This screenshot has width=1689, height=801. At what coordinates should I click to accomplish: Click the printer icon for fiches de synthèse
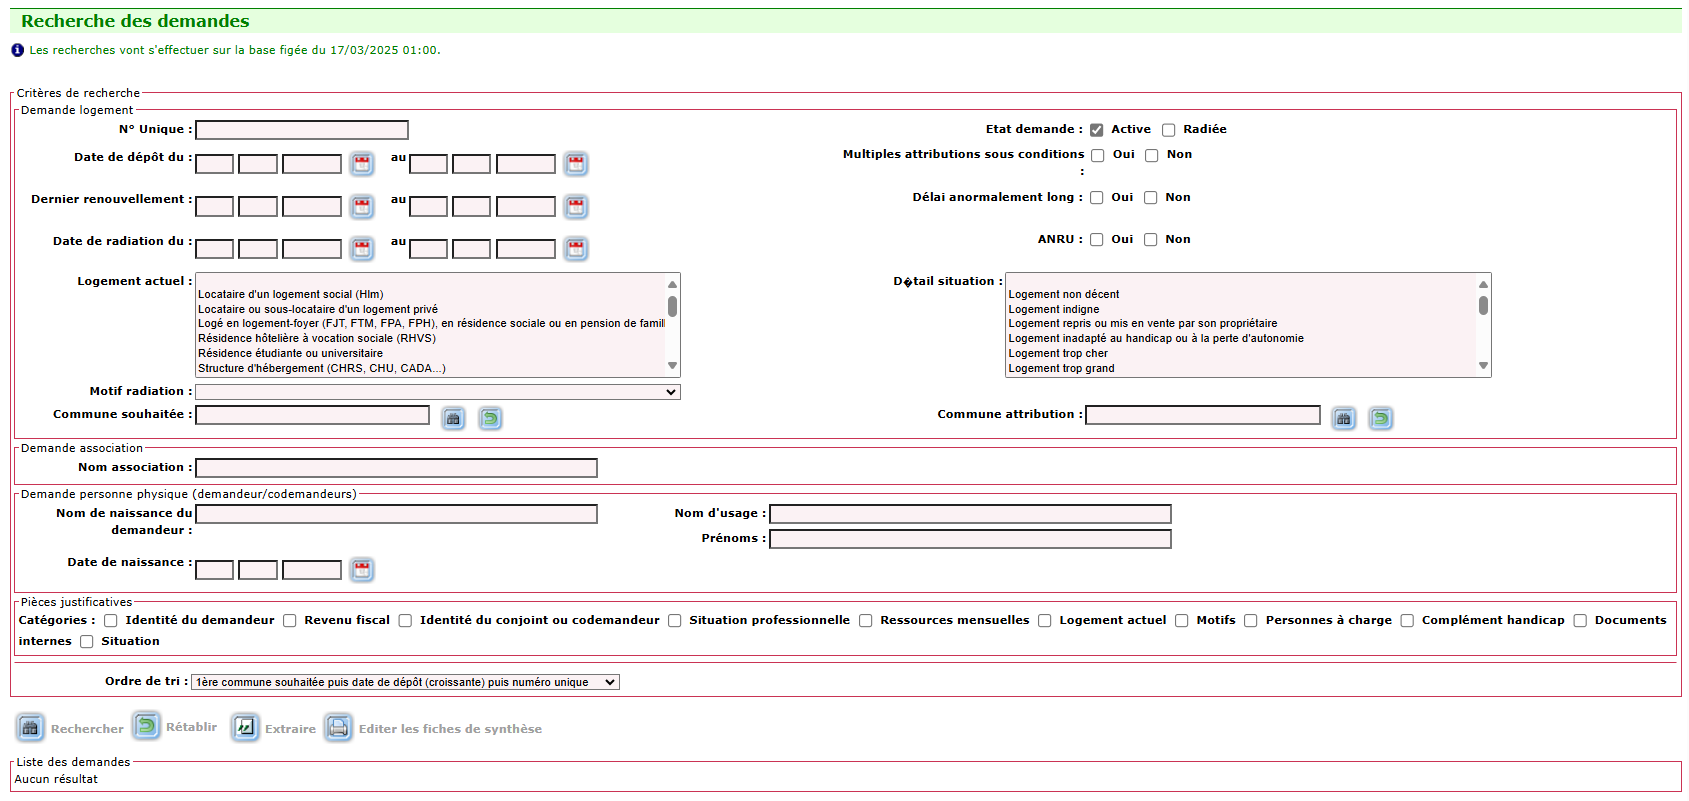tap(339, 727)
